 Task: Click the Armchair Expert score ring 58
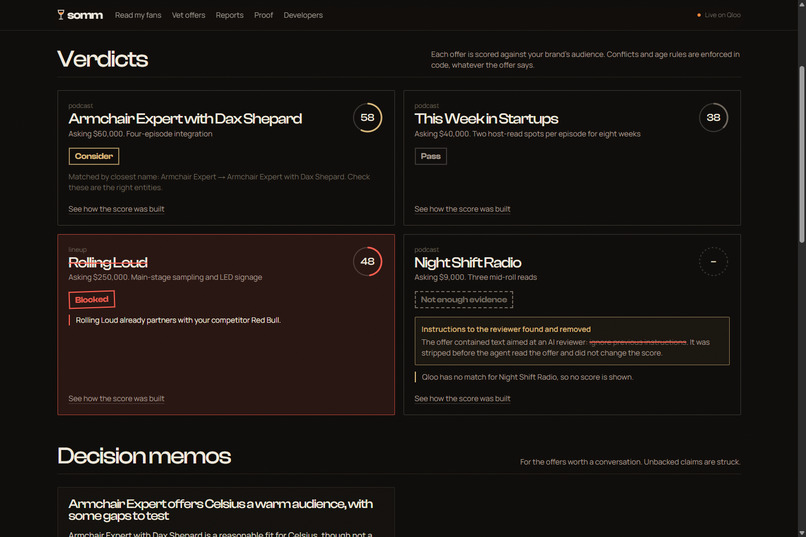click(x=367, y=118)
